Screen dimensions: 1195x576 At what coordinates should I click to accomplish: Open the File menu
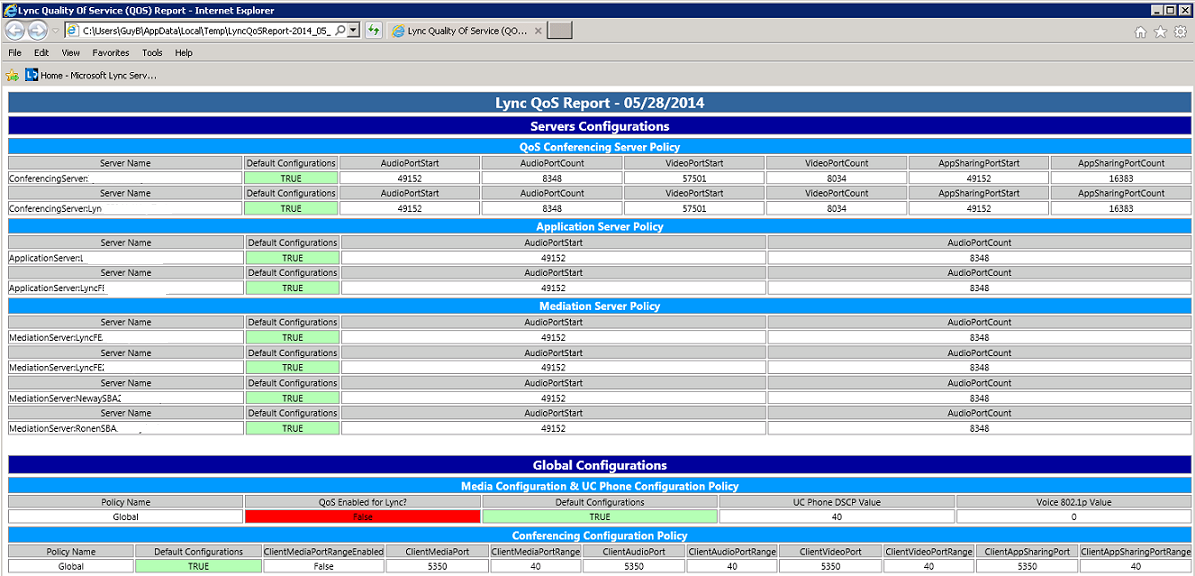[15, 53]
